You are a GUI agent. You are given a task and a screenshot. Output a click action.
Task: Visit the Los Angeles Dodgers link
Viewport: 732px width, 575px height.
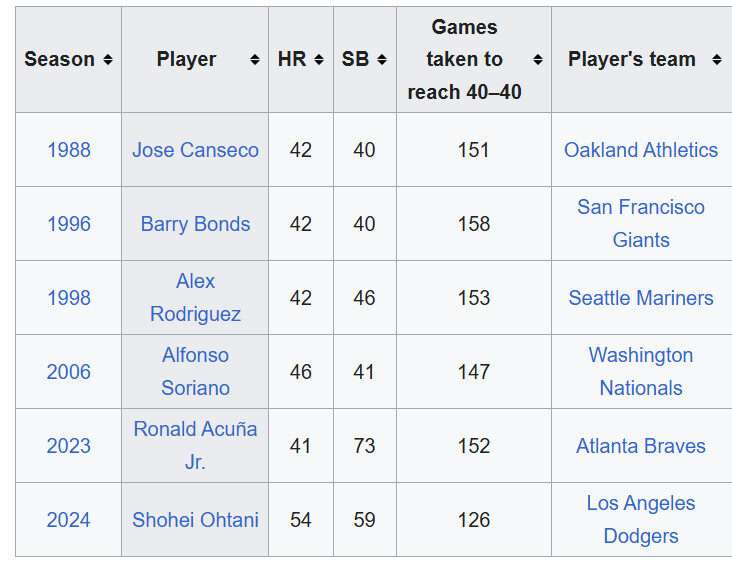click(x=640, y=519)
